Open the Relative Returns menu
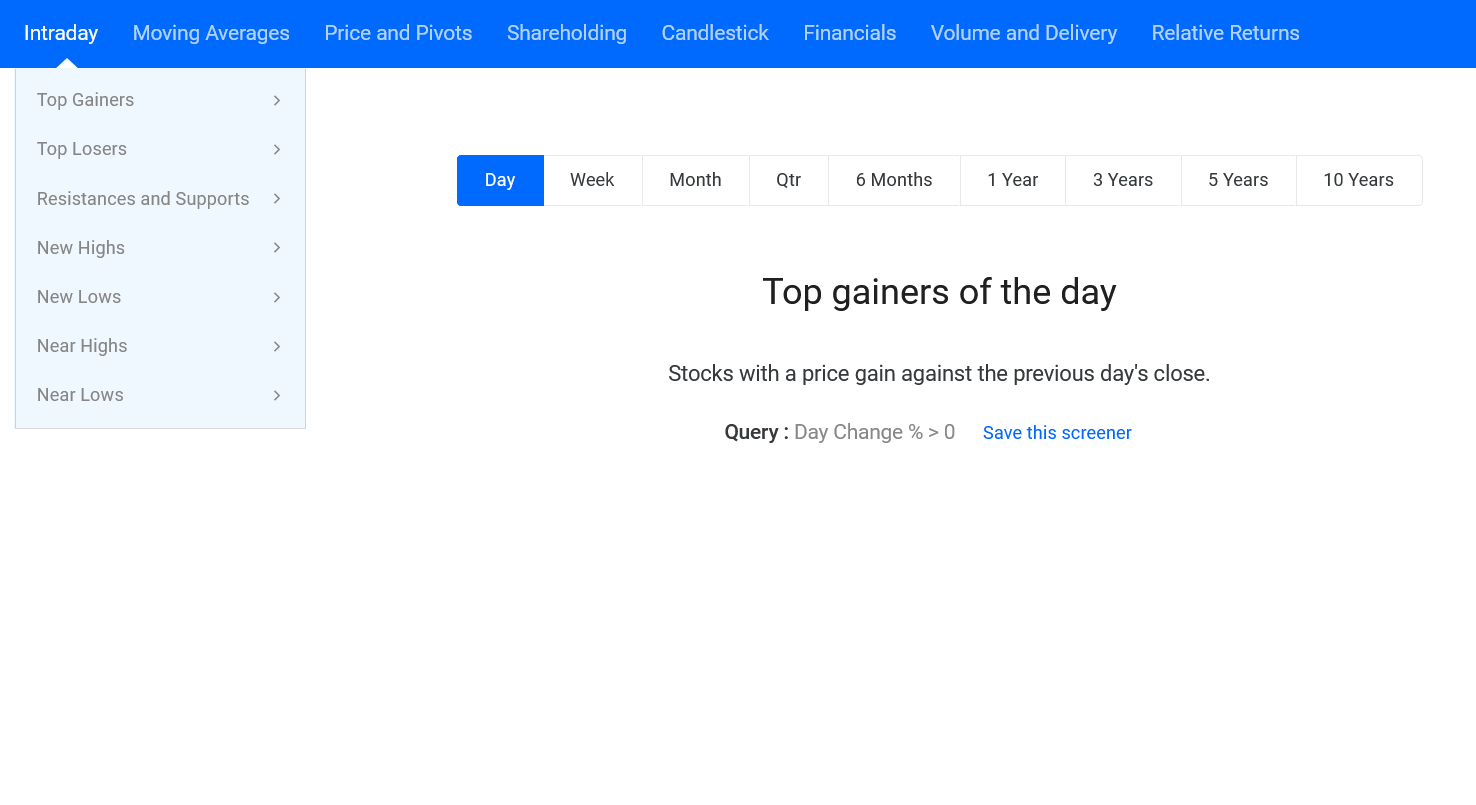This screenshot has height=805, width=1476. pos(1225,33)
